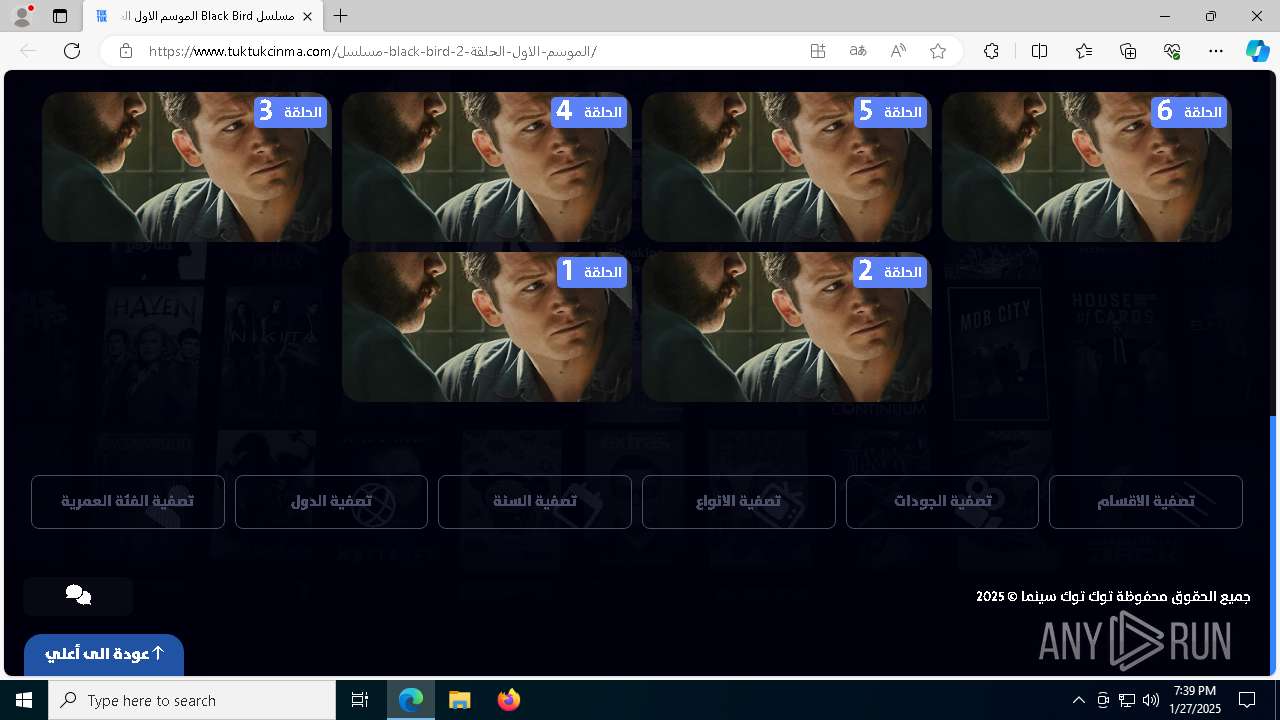Select the Edge taskbar icon
The height and width of the screenshot is (720, 1280).
411,700
